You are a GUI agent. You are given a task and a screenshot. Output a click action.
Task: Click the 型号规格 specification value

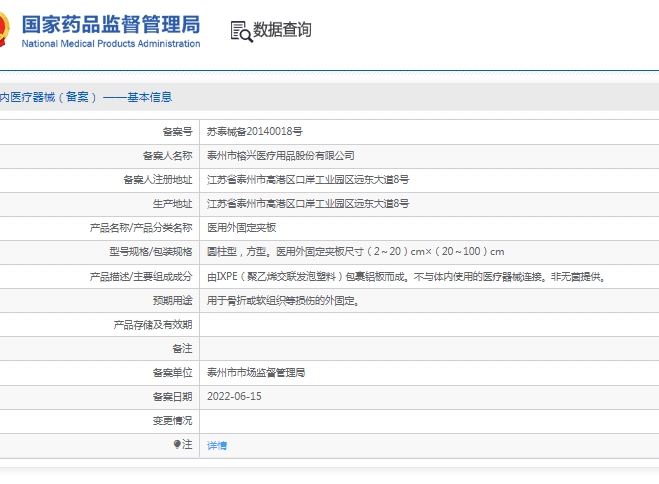pos(355,252)
